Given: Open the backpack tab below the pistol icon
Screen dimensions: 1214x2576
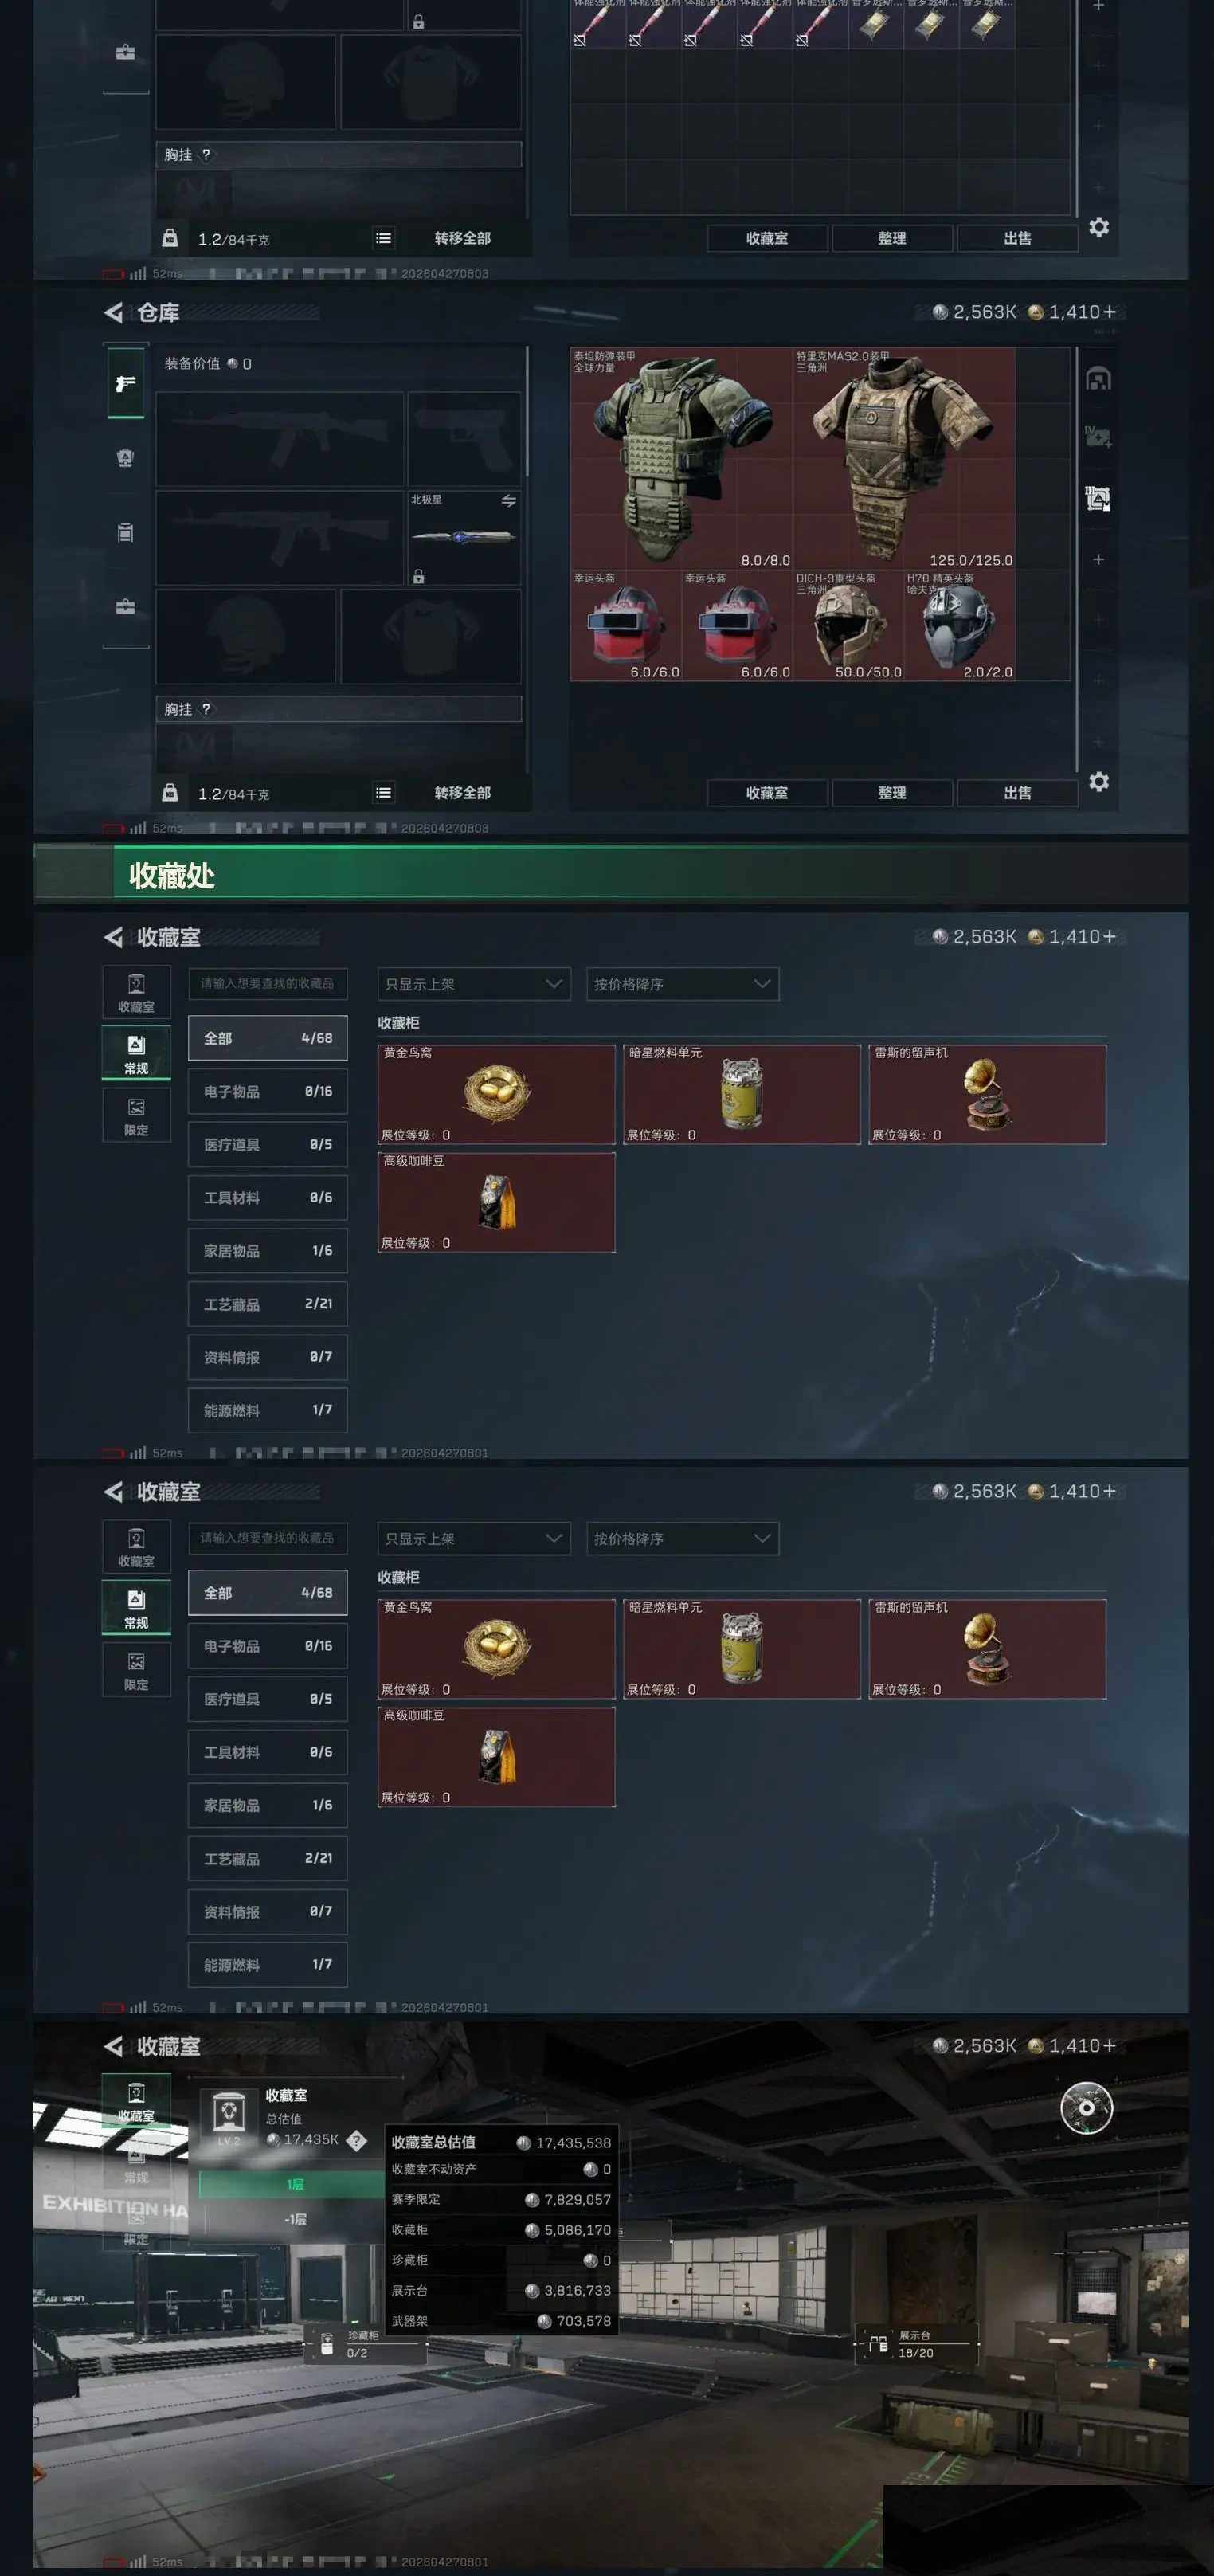Looking at the screenshot, I should click(x=125, y=458).
